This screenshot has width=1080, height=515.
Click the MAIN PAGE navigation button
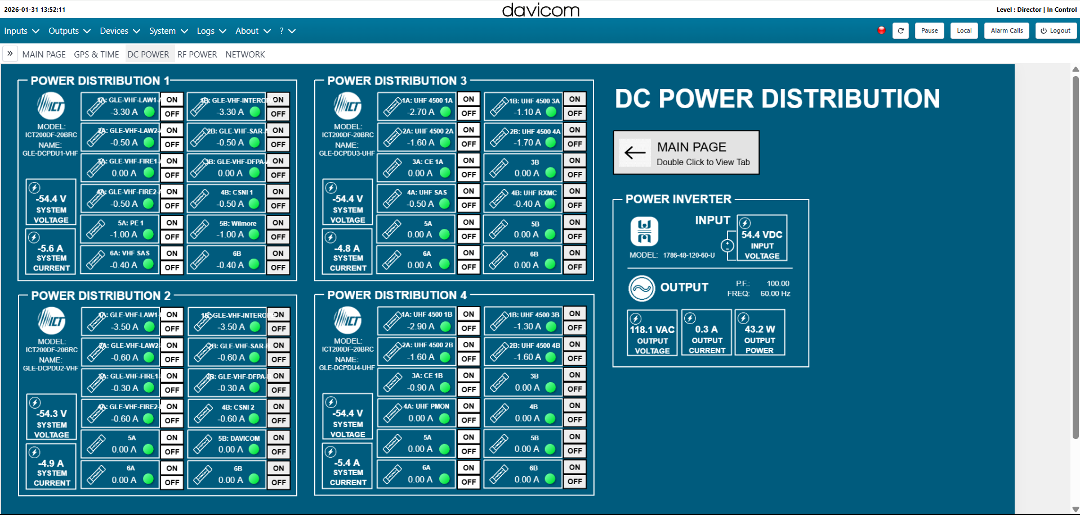click(x=686, y=152)
